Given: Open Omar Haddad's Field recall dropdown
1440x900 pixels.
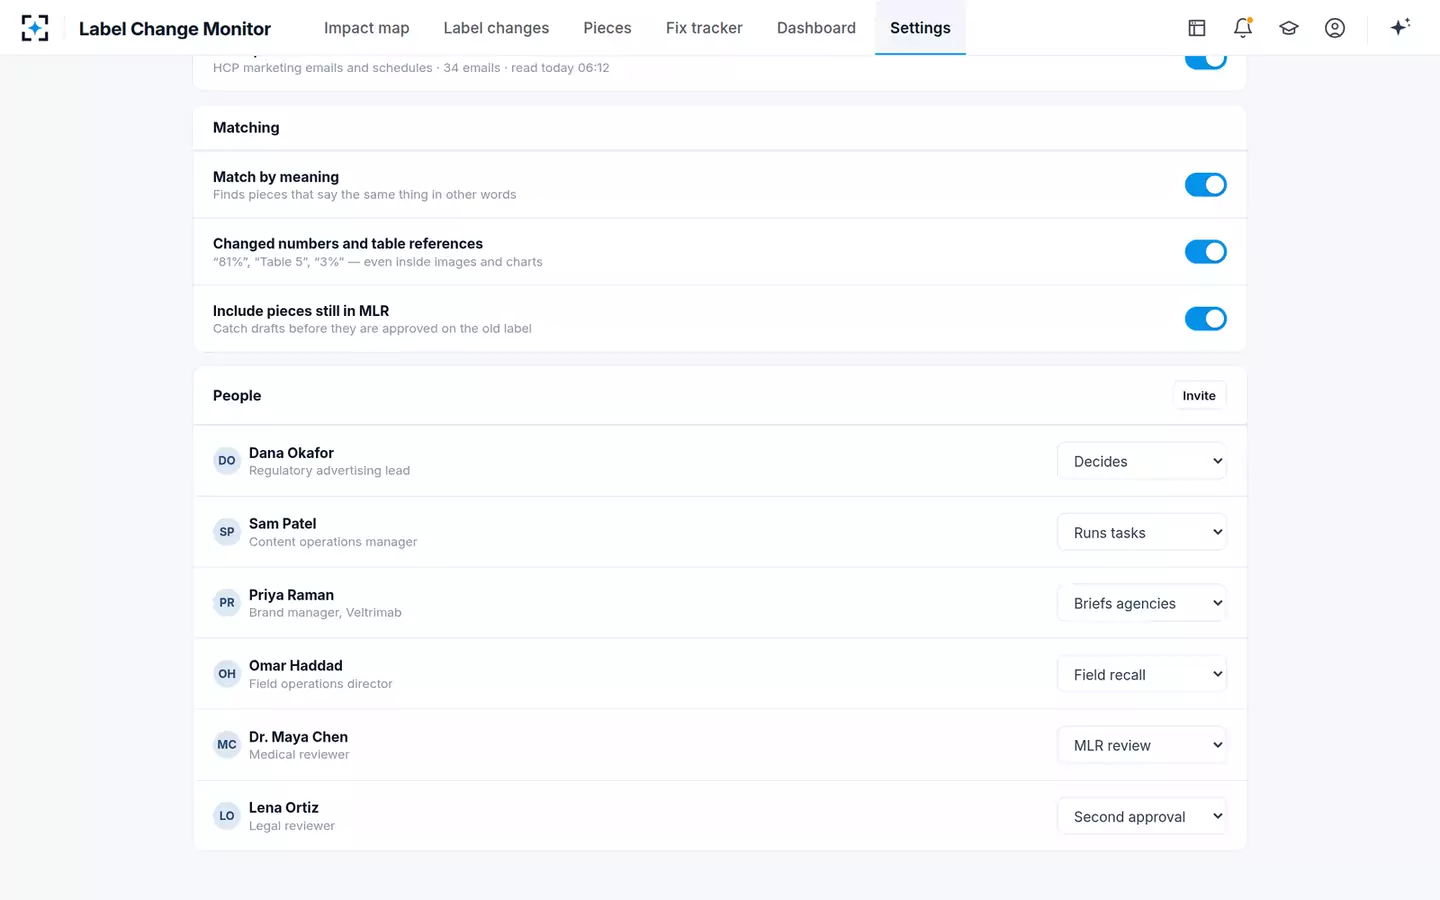Looking at the screenshot, I should [1142, 674].
